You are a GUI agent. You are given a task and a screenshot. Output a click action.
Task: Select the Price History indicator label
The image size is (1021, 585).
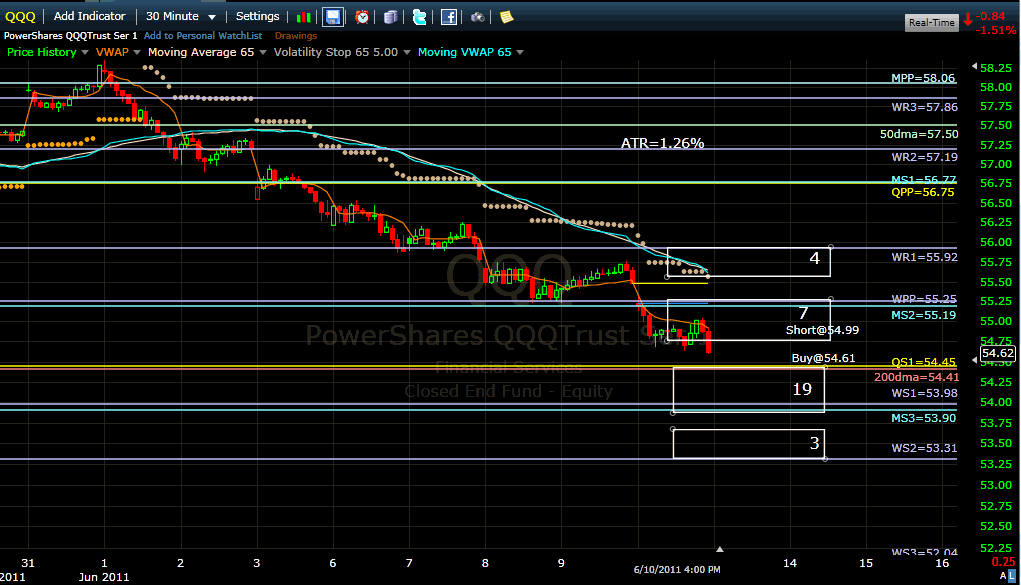pos(42,52)
